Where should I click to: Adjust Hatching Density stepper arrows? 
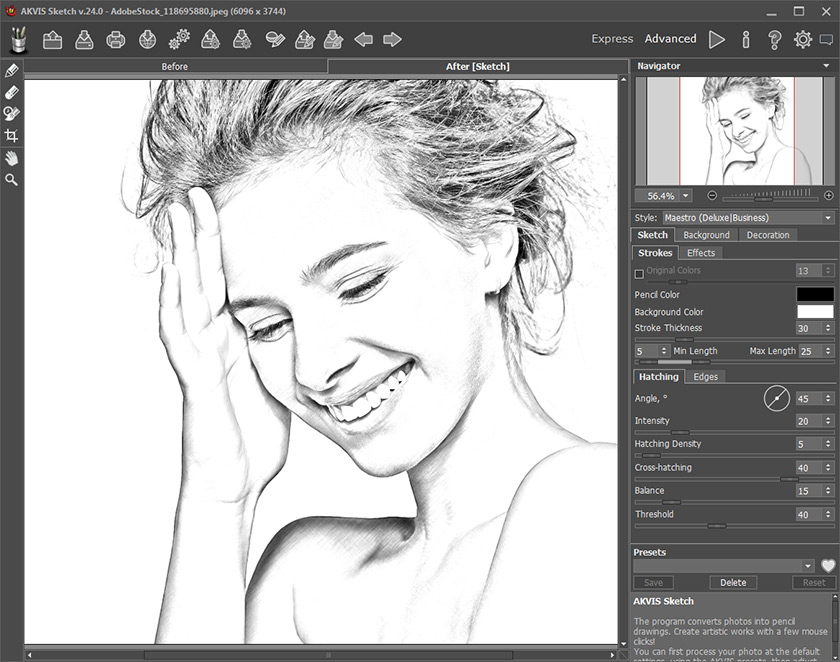(828, 444)
